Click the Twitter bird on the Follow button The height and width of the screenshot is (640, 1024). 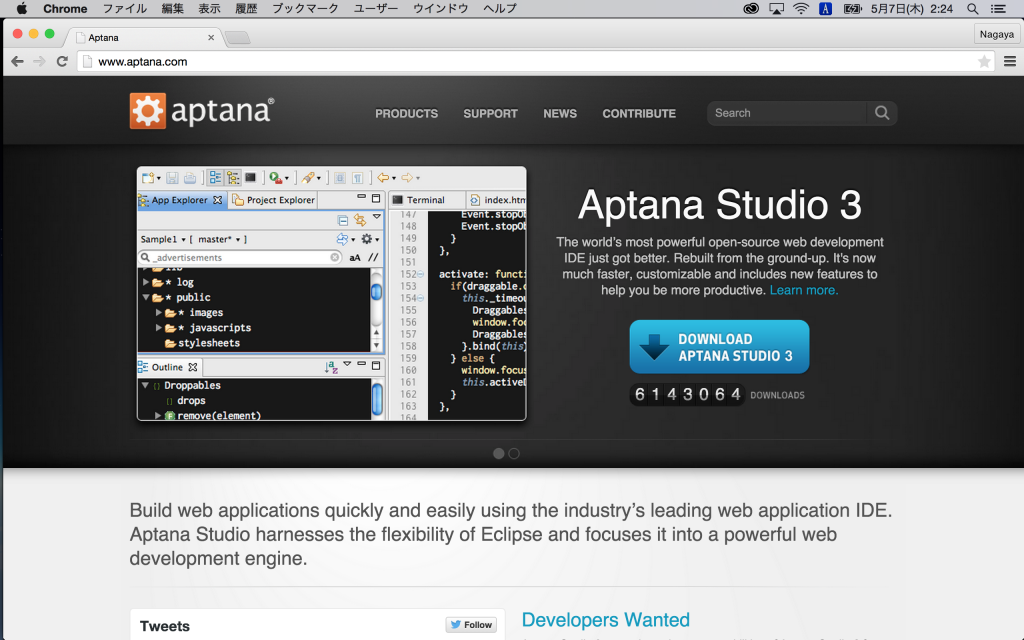coord(455,625)
